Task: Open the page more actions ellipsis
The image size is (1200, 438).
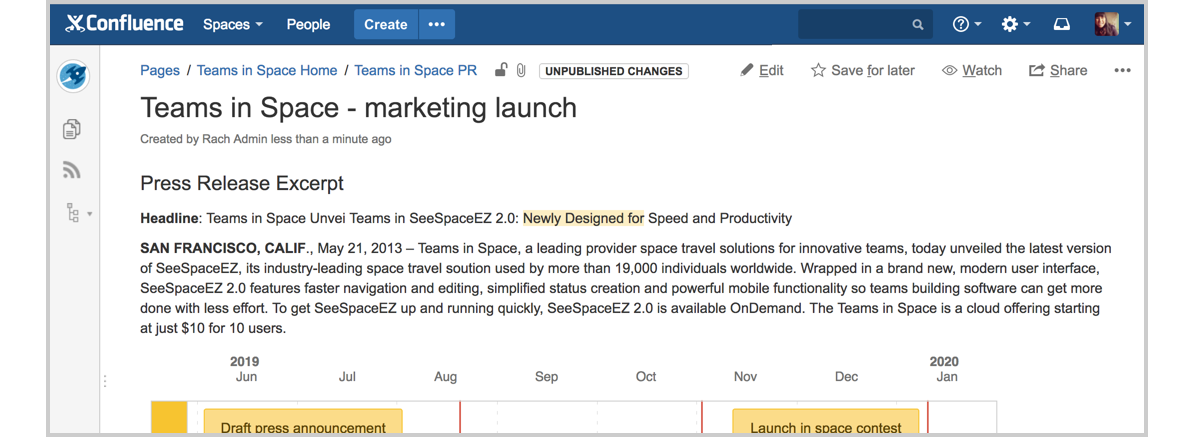Action: pyautogui.click(x=1122, y=70)
